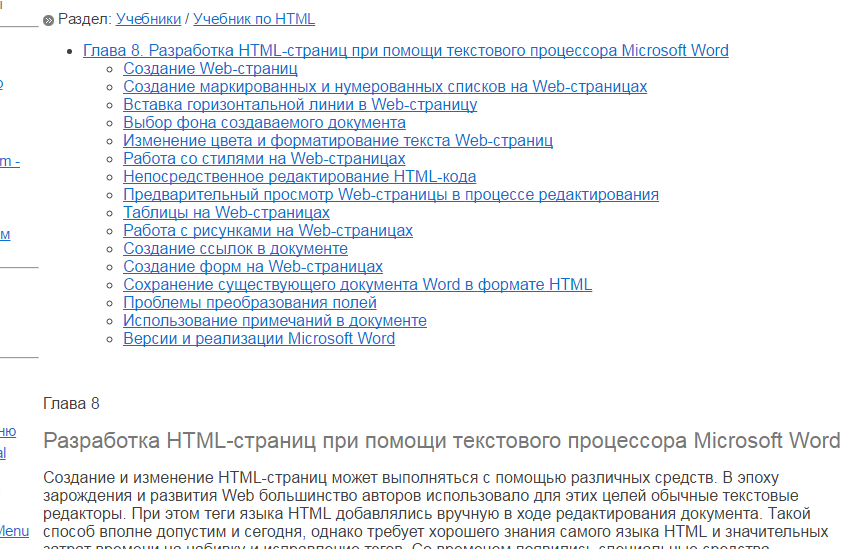Open Проблемы преобразования полей link
The image size is (864, 549).
coord(250,303)
